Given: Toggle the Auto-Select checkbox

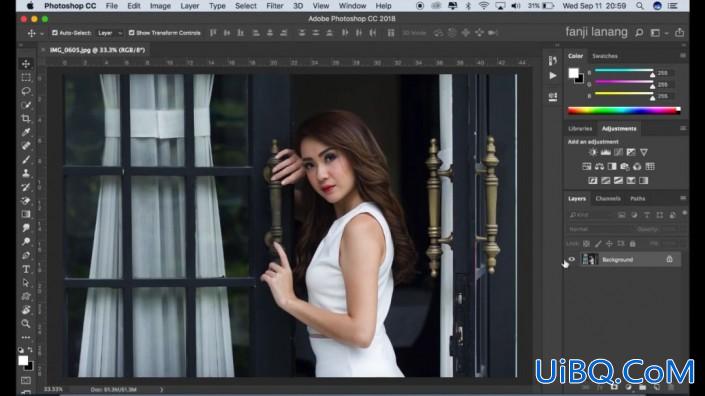Looking at the screenshot, I should [x=55, y=33].
